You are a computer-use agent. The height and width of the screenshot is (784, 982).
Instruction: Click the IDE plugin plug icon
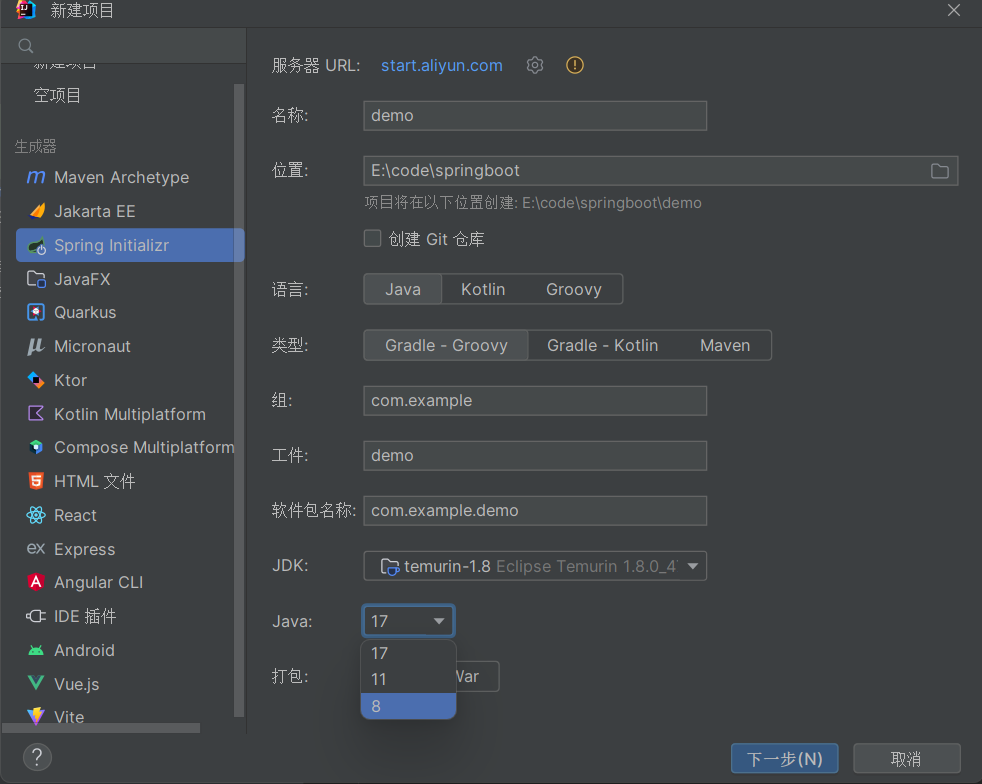[x=36, y=616]
